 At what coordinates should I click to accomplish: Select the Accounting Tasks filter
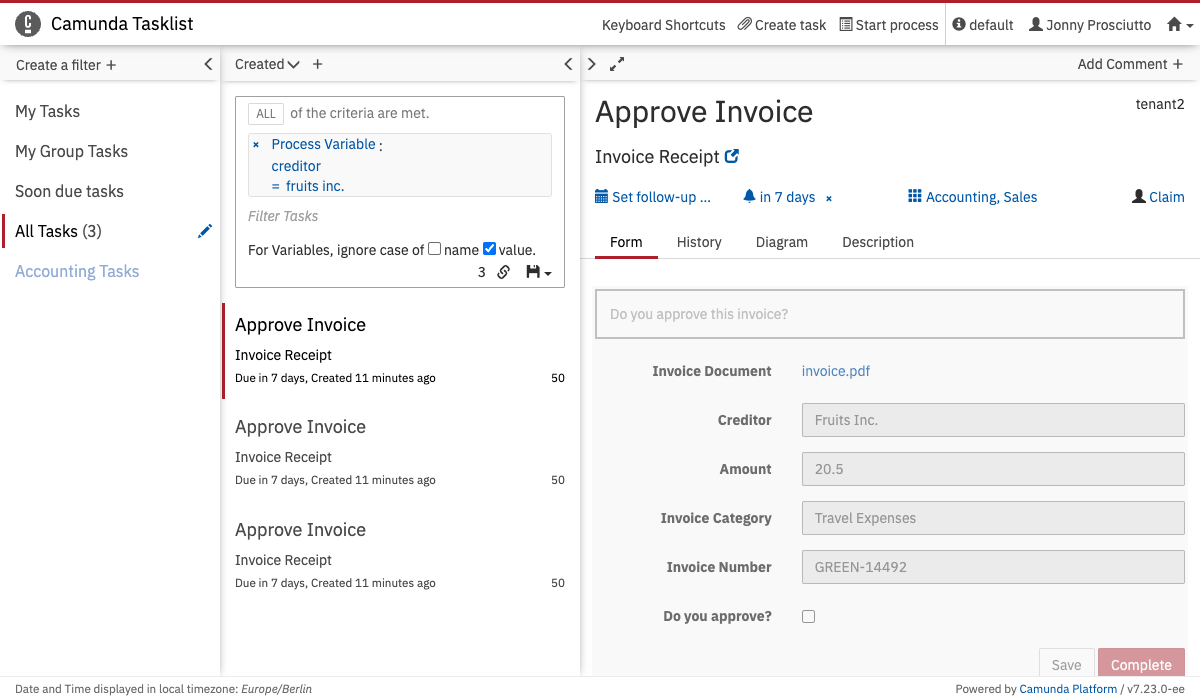click(77, 271)
